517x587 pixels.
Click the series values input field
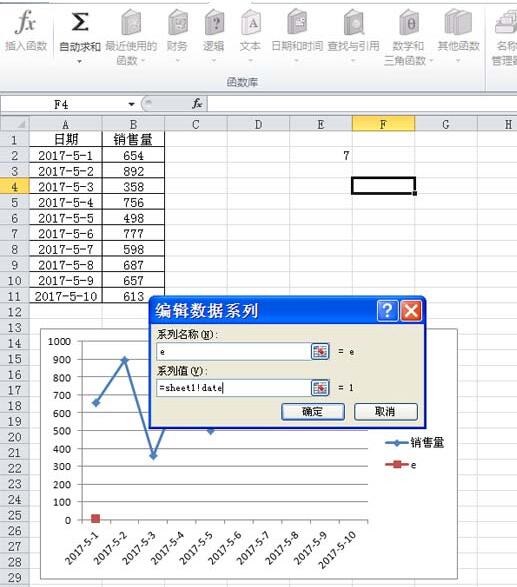pyautogui.click(x=234, y=388)
